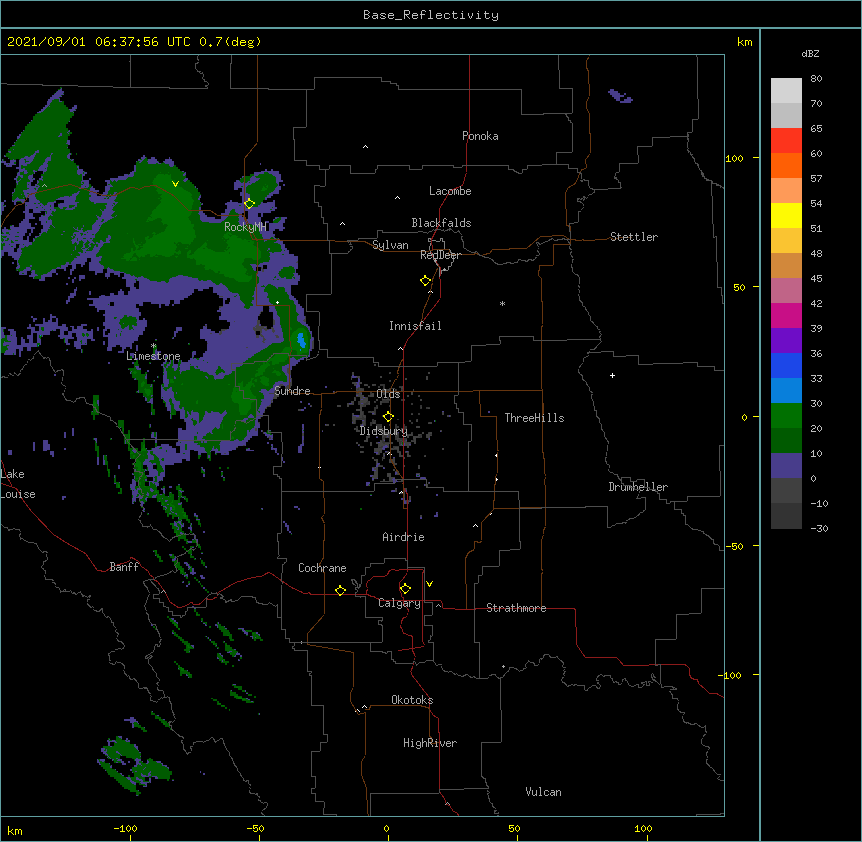Click the yellow diamond marker at RockyMH
Screen dimensions: 862x842
click(x=250, y=204)
